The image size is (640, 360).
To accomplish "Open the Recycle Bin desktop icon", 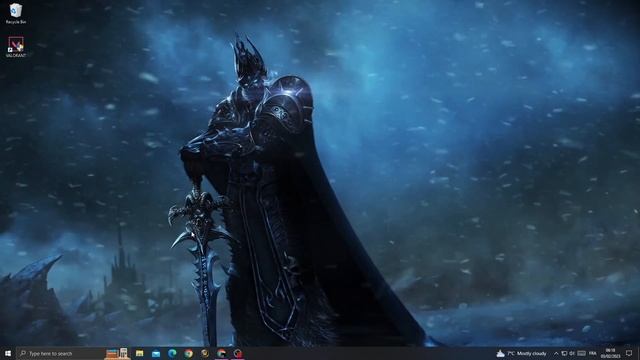I will (16, 13).
